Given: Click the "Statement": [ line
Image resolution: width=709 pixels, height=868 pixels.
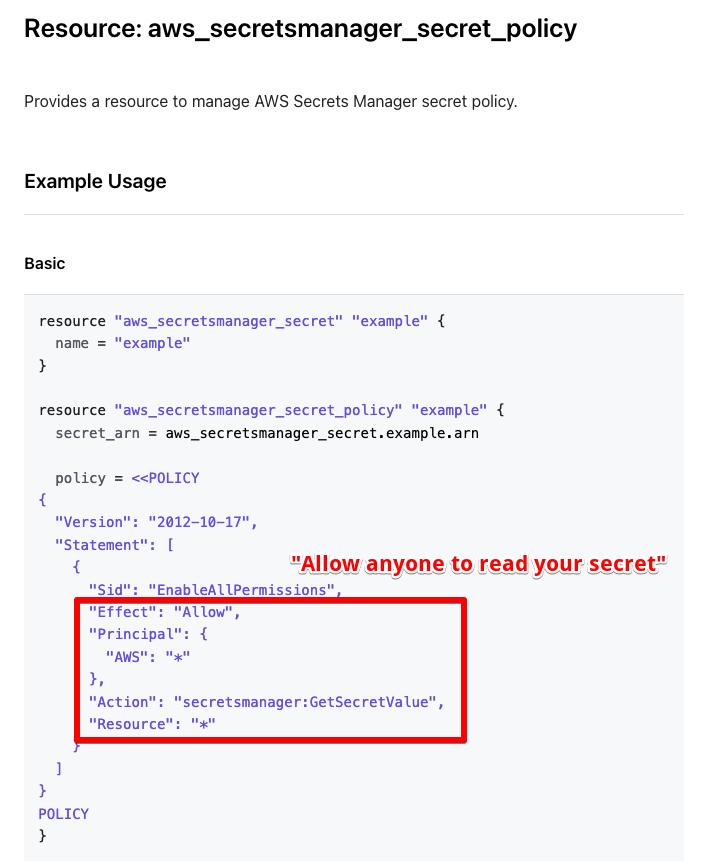Looking at the screenshot, I should [114, 545].
